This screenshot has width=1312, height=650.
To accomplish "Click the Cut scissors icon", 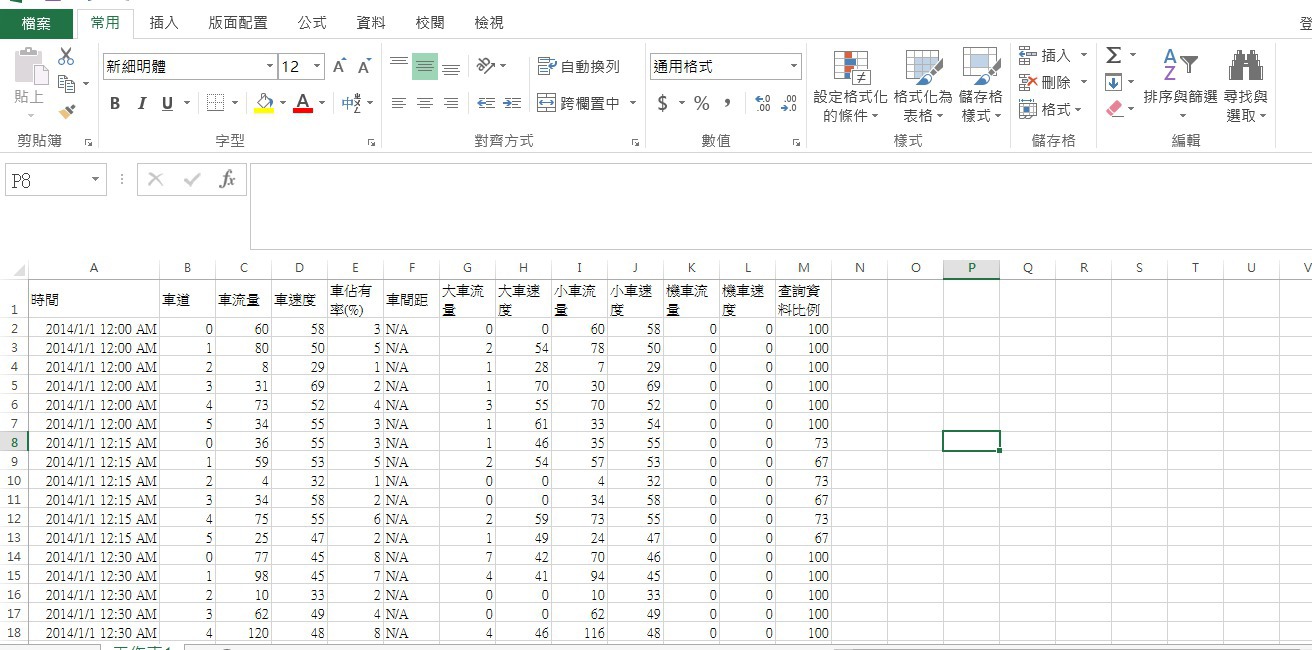I will [66, 57].
